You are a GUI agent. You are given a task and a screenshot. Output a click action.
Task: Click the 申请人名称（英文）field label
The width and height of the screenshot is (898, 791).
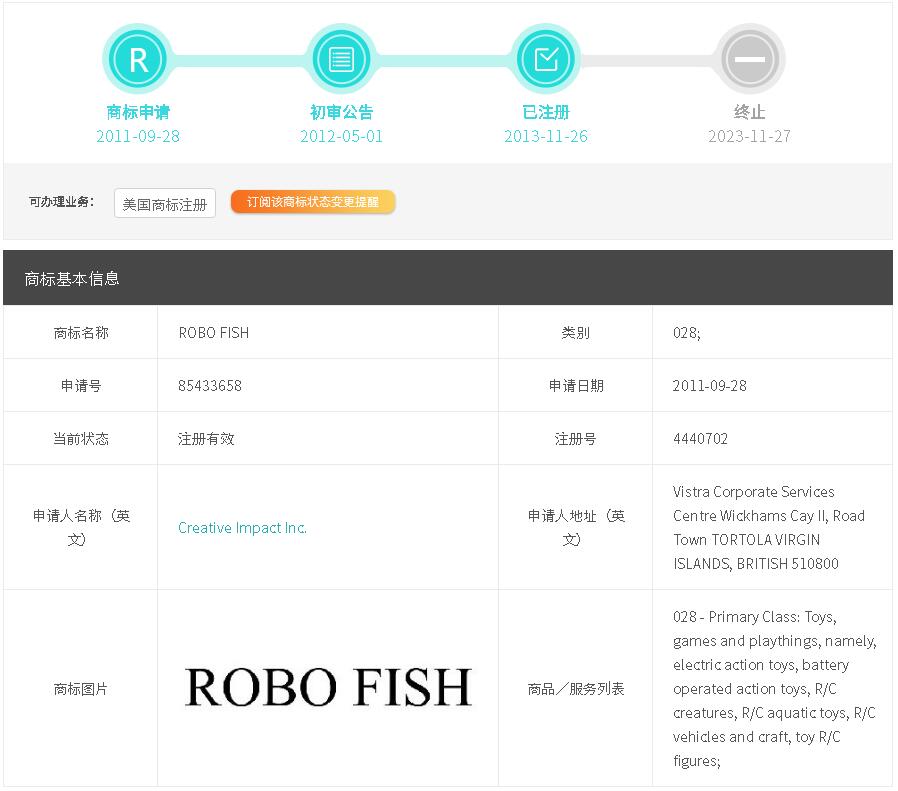81,528
